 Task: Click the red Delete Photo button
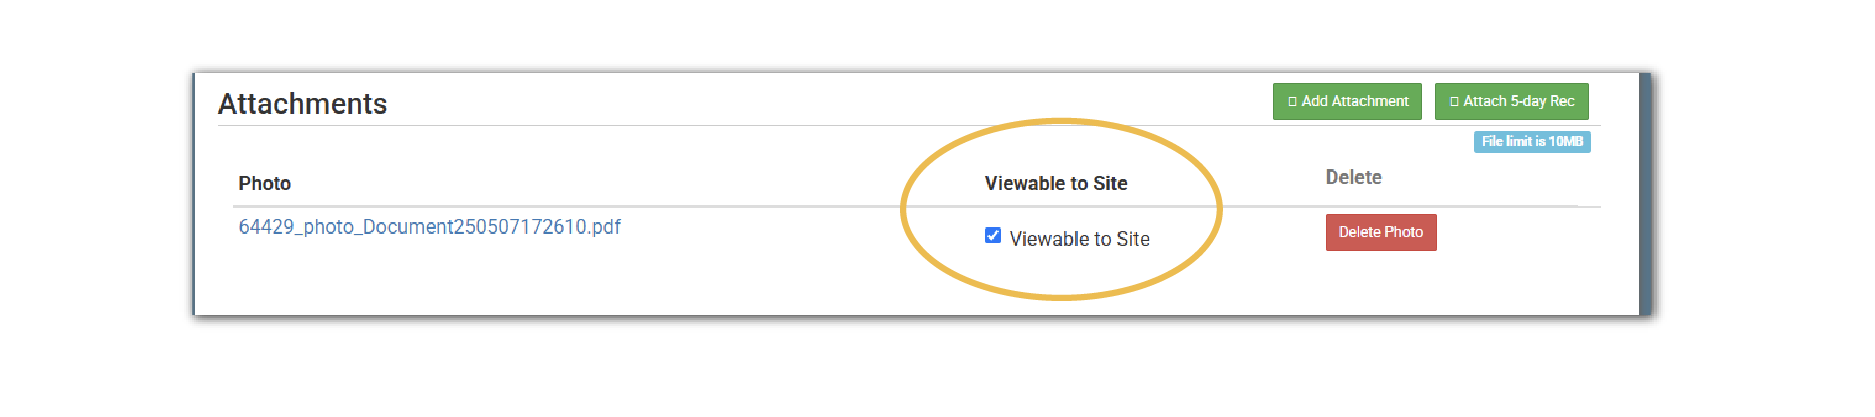(x=1380, y=232)
